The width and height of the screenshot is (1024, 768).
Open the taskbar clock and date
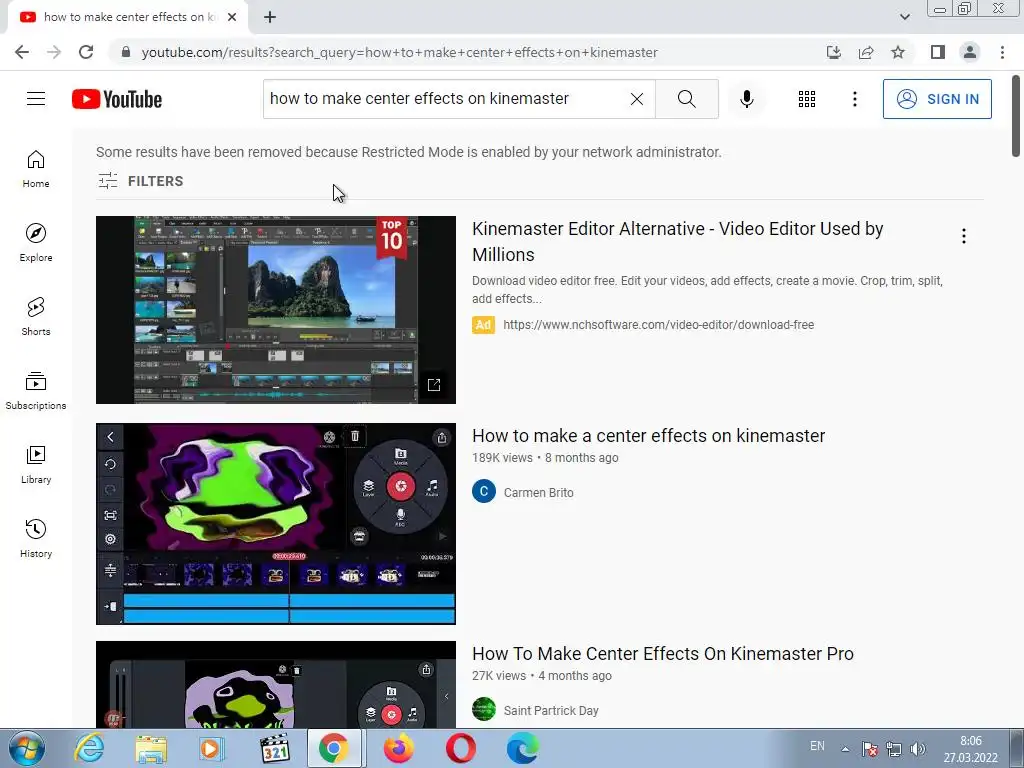tap(970, 749)
